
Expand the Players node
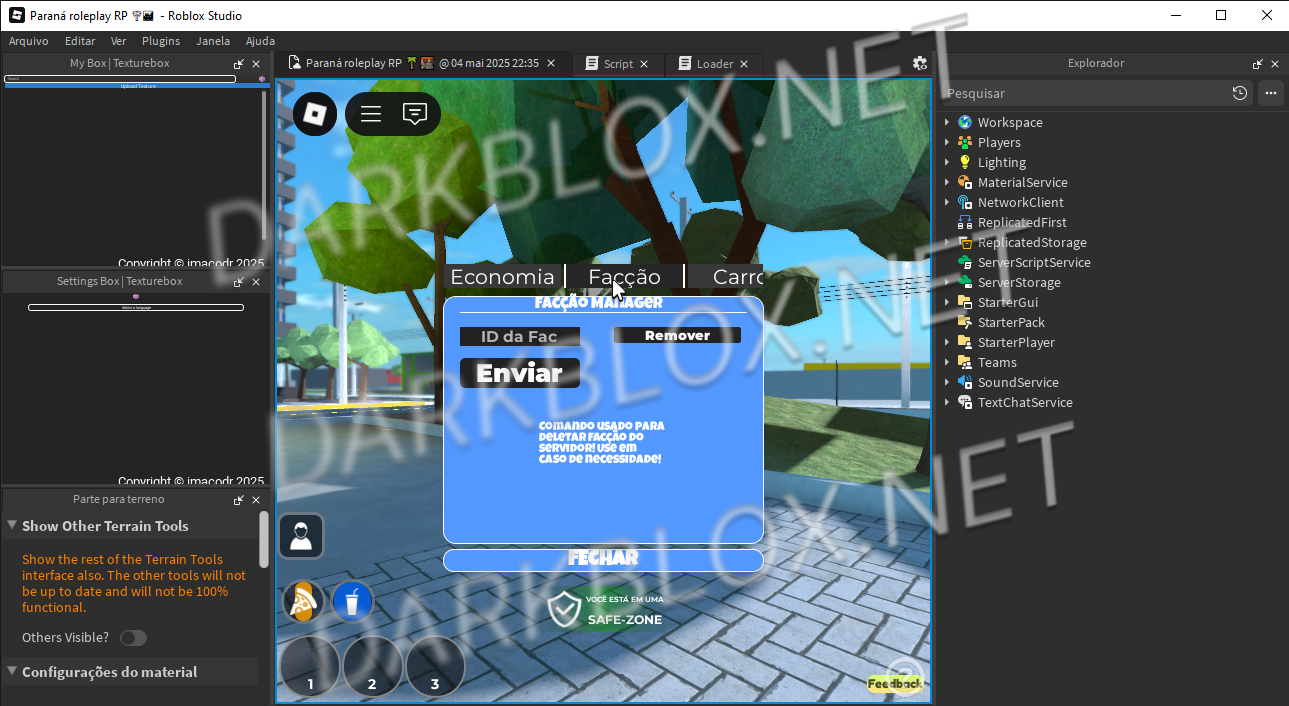point(947,142)
